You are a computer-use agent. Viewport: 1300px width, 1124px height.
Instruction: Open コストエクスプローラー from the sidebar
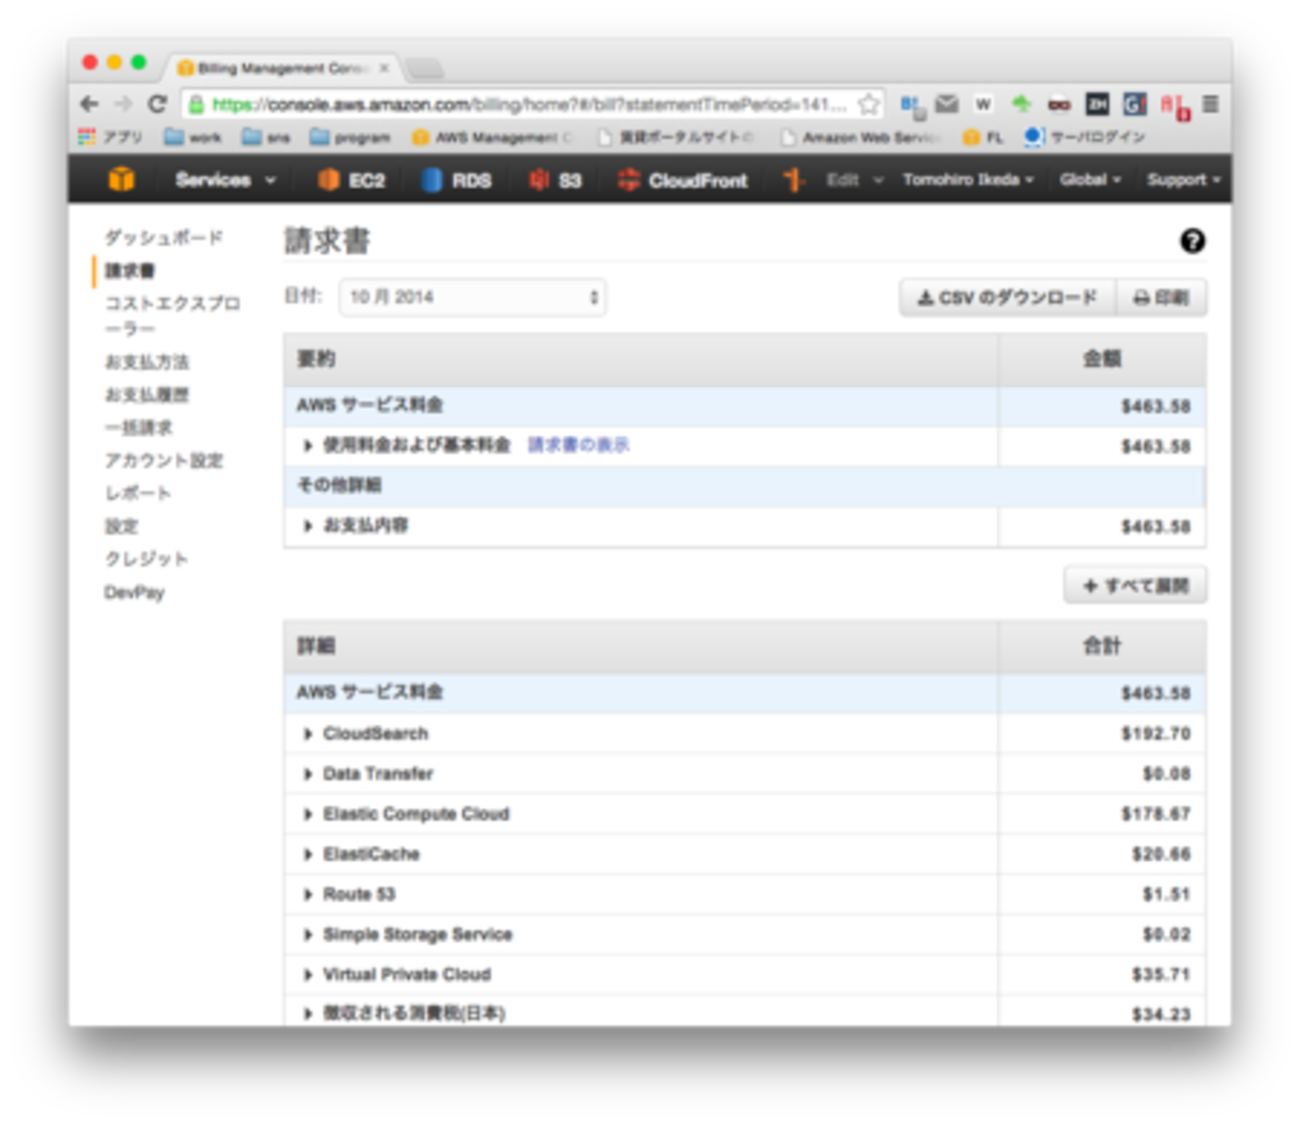[172, 316]
